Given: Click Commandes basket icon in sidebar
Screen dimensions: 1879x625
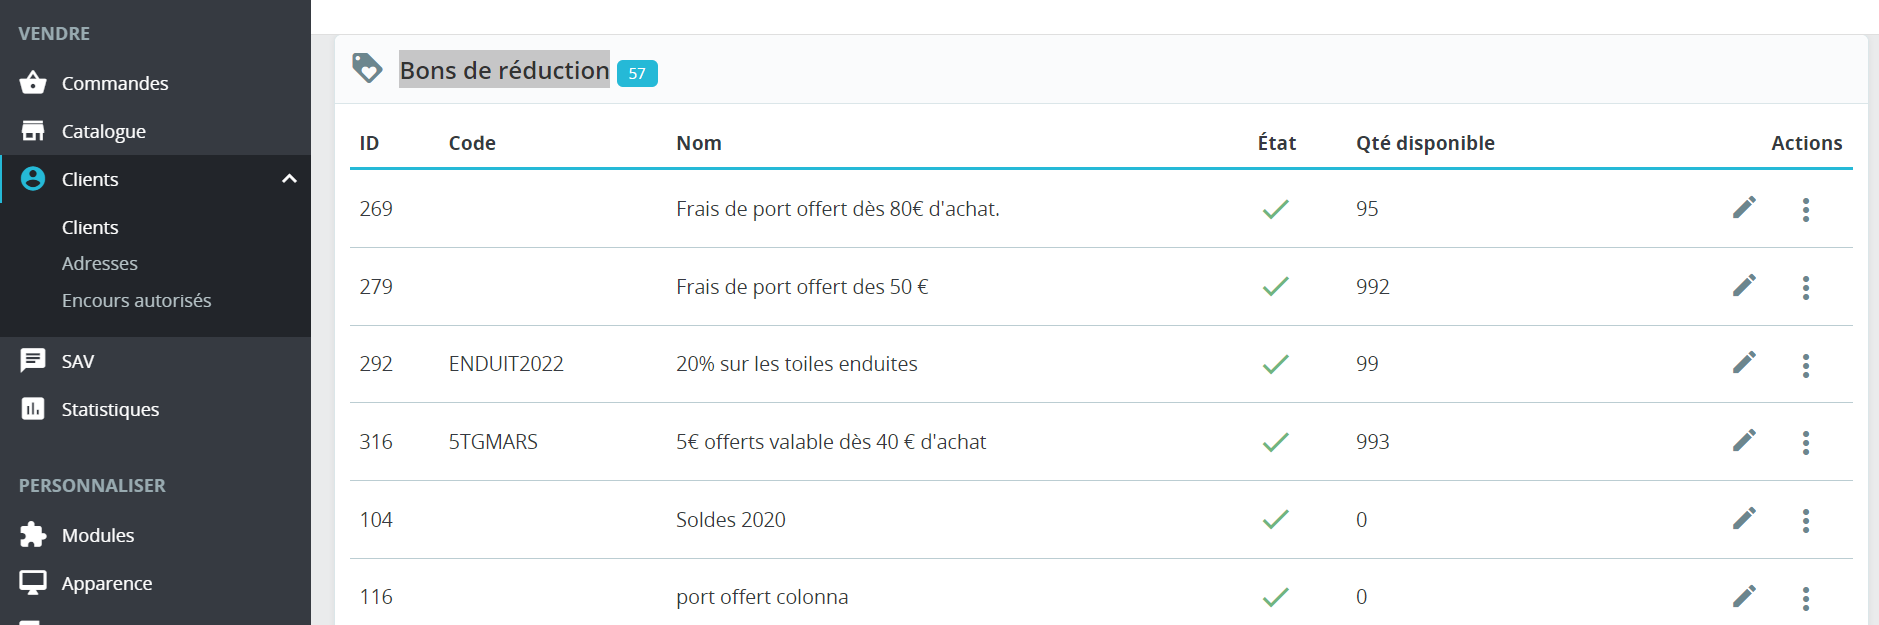Looking at the screenshot, I should click(x=33, y=82).
